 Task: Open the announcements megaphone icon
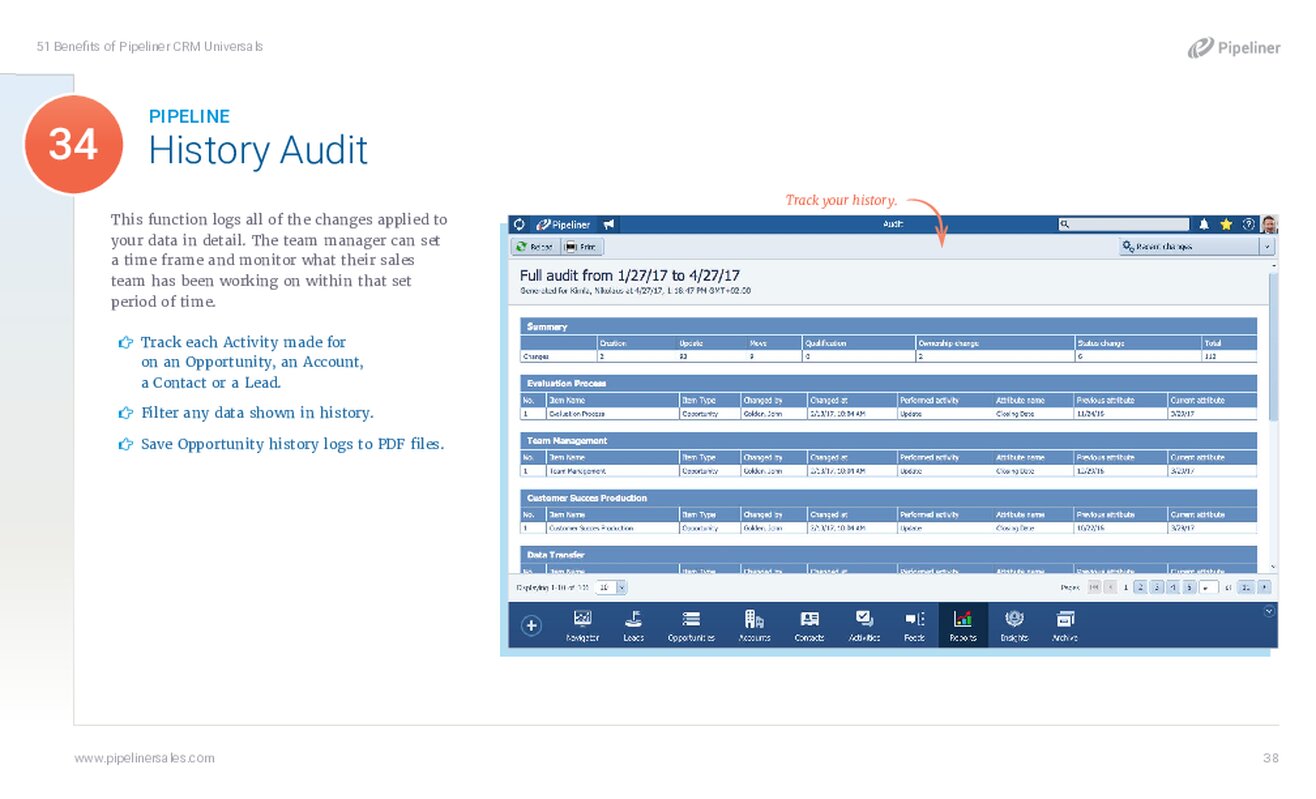(608, 225)
